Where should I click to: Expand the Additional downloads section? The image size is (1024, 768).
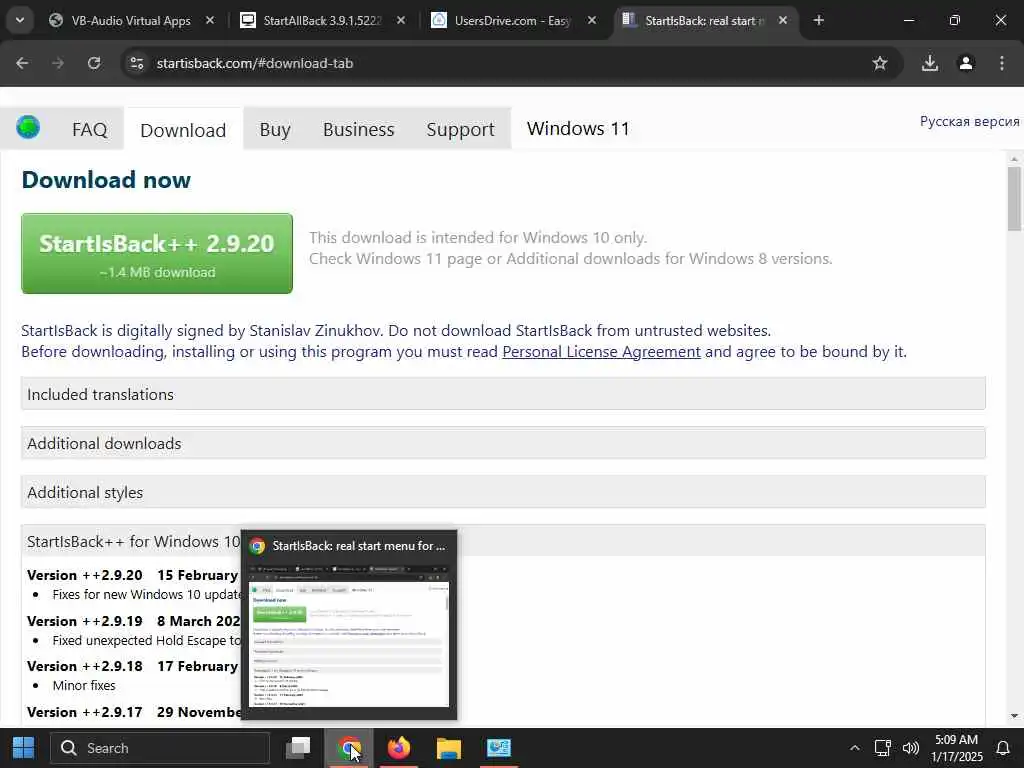pyautogui.click(x=503, y=443)
